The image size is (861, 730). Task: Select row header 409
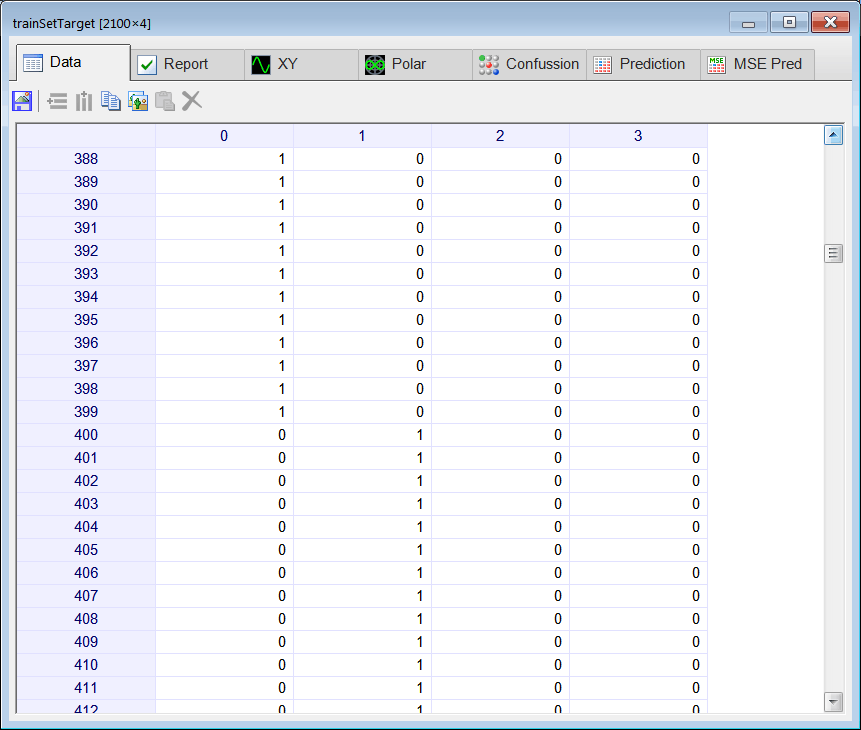tap(86, 642)
